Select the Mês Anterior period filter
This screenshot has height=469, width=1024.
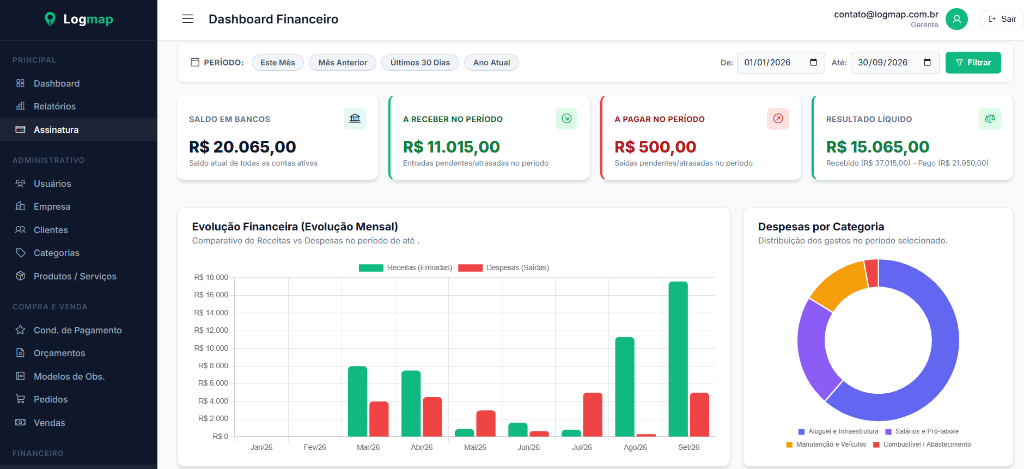point(342,63)
